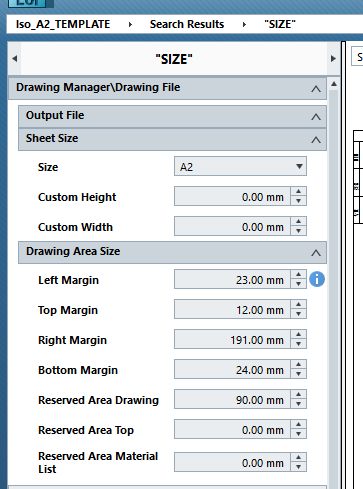Increase Custom Height value
The width and height of the screenshot is (363, 489).
(x=299, y=191)
